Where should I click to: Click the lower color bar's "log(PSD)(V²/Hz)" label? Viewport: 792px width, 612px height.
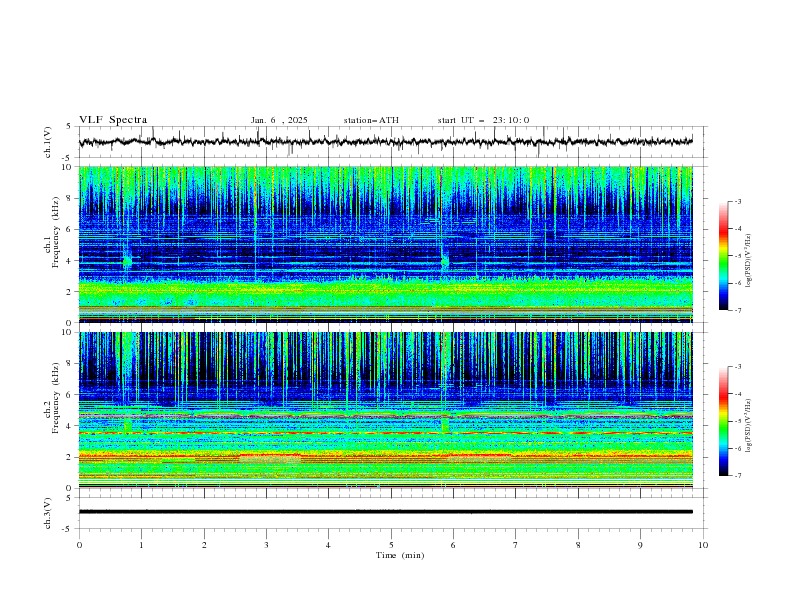[x=748, y=425]
